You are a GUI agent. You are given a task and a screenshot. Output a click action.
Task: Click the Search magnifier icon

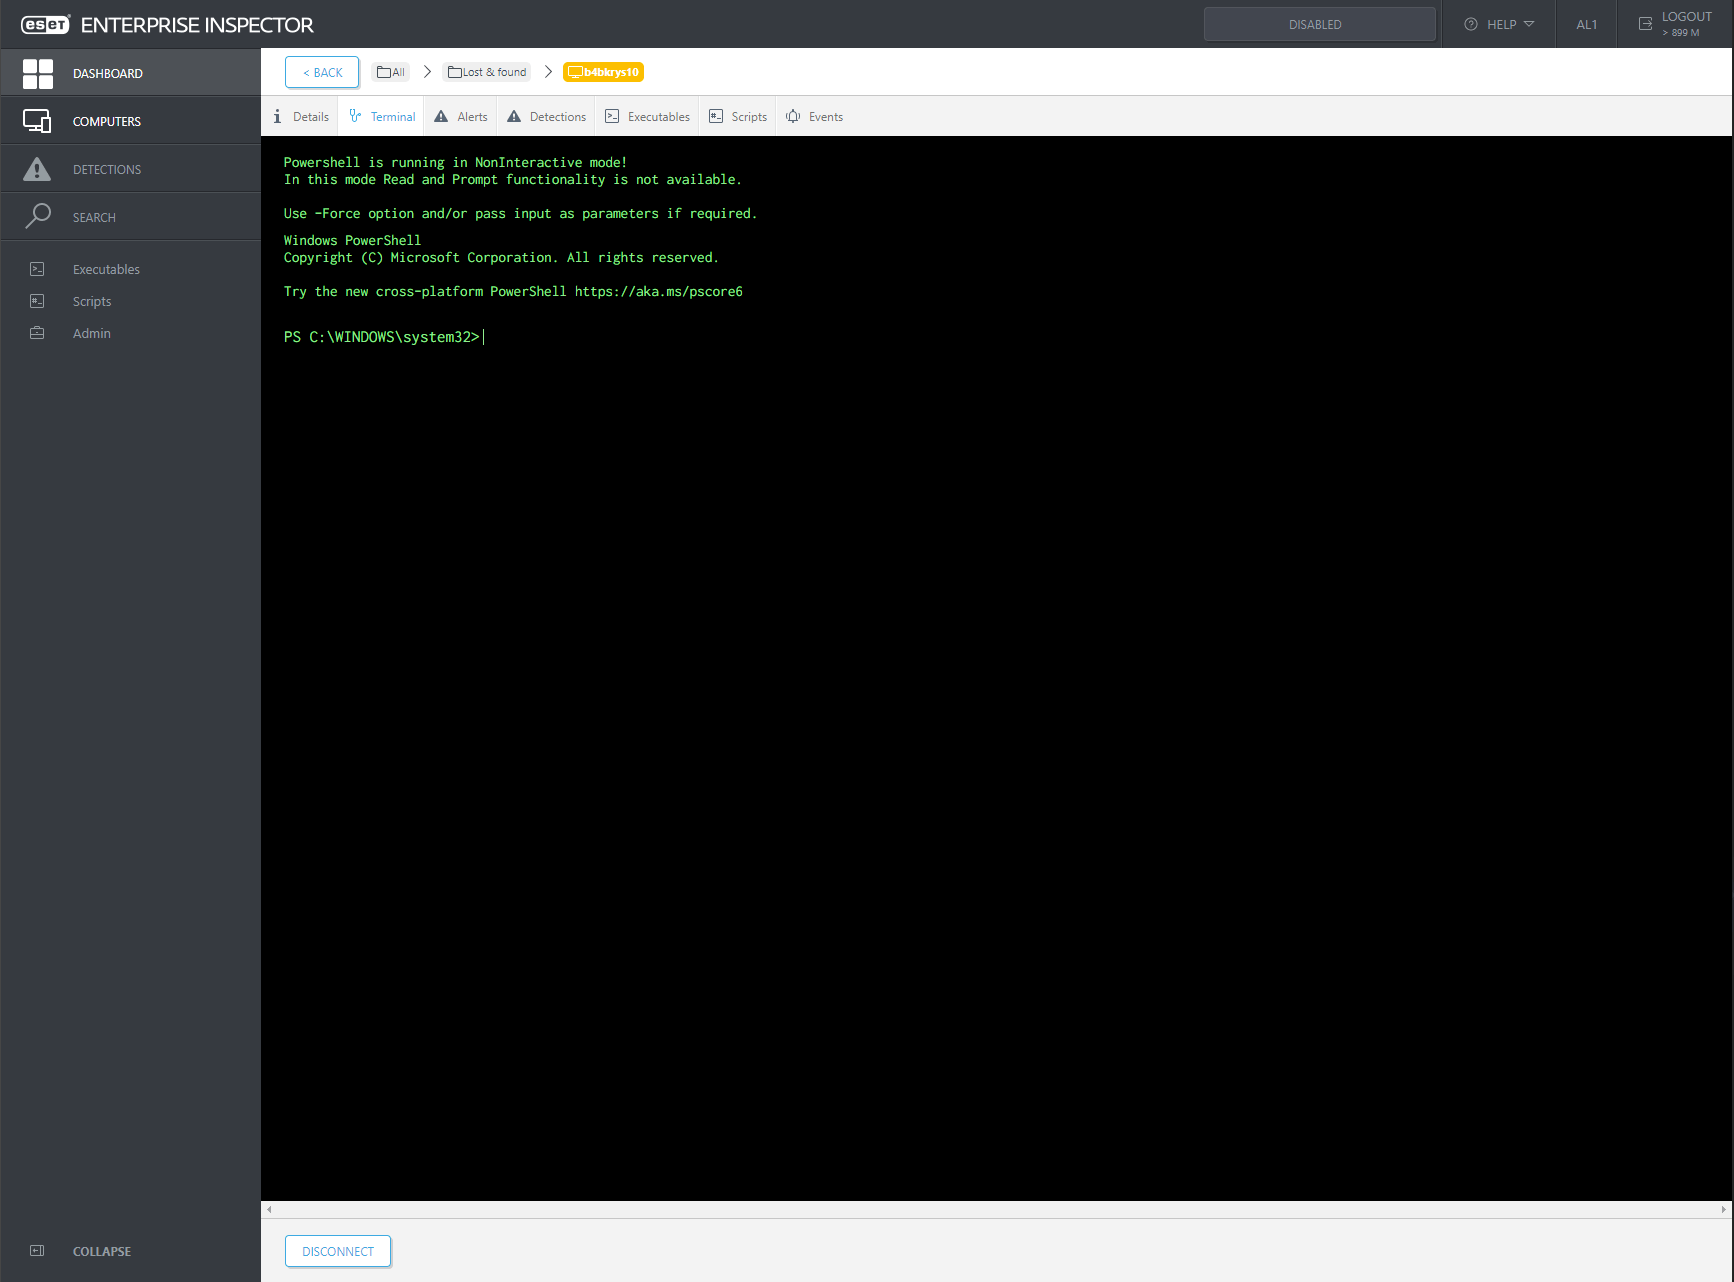(x=37, y=216)
